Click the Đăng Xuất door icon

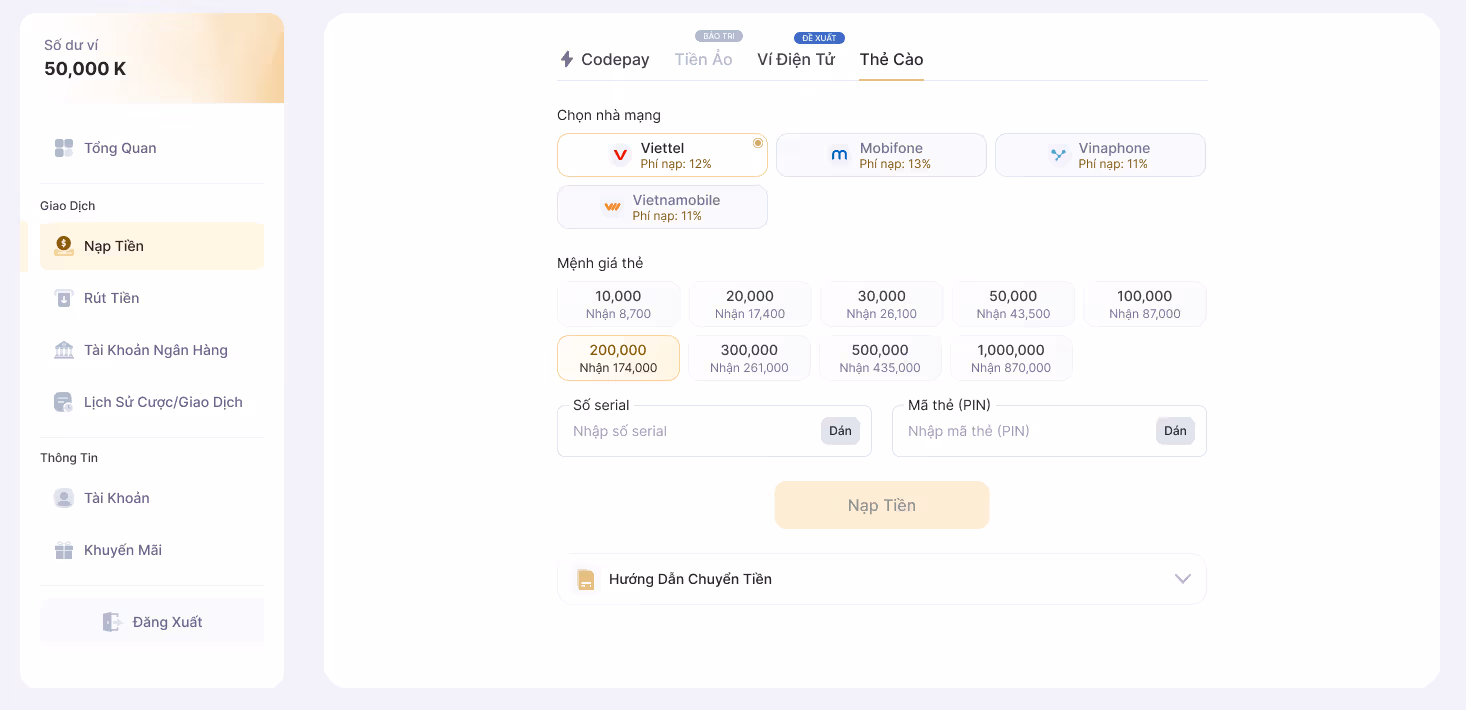pyautogui.click(x=112, y=622)
